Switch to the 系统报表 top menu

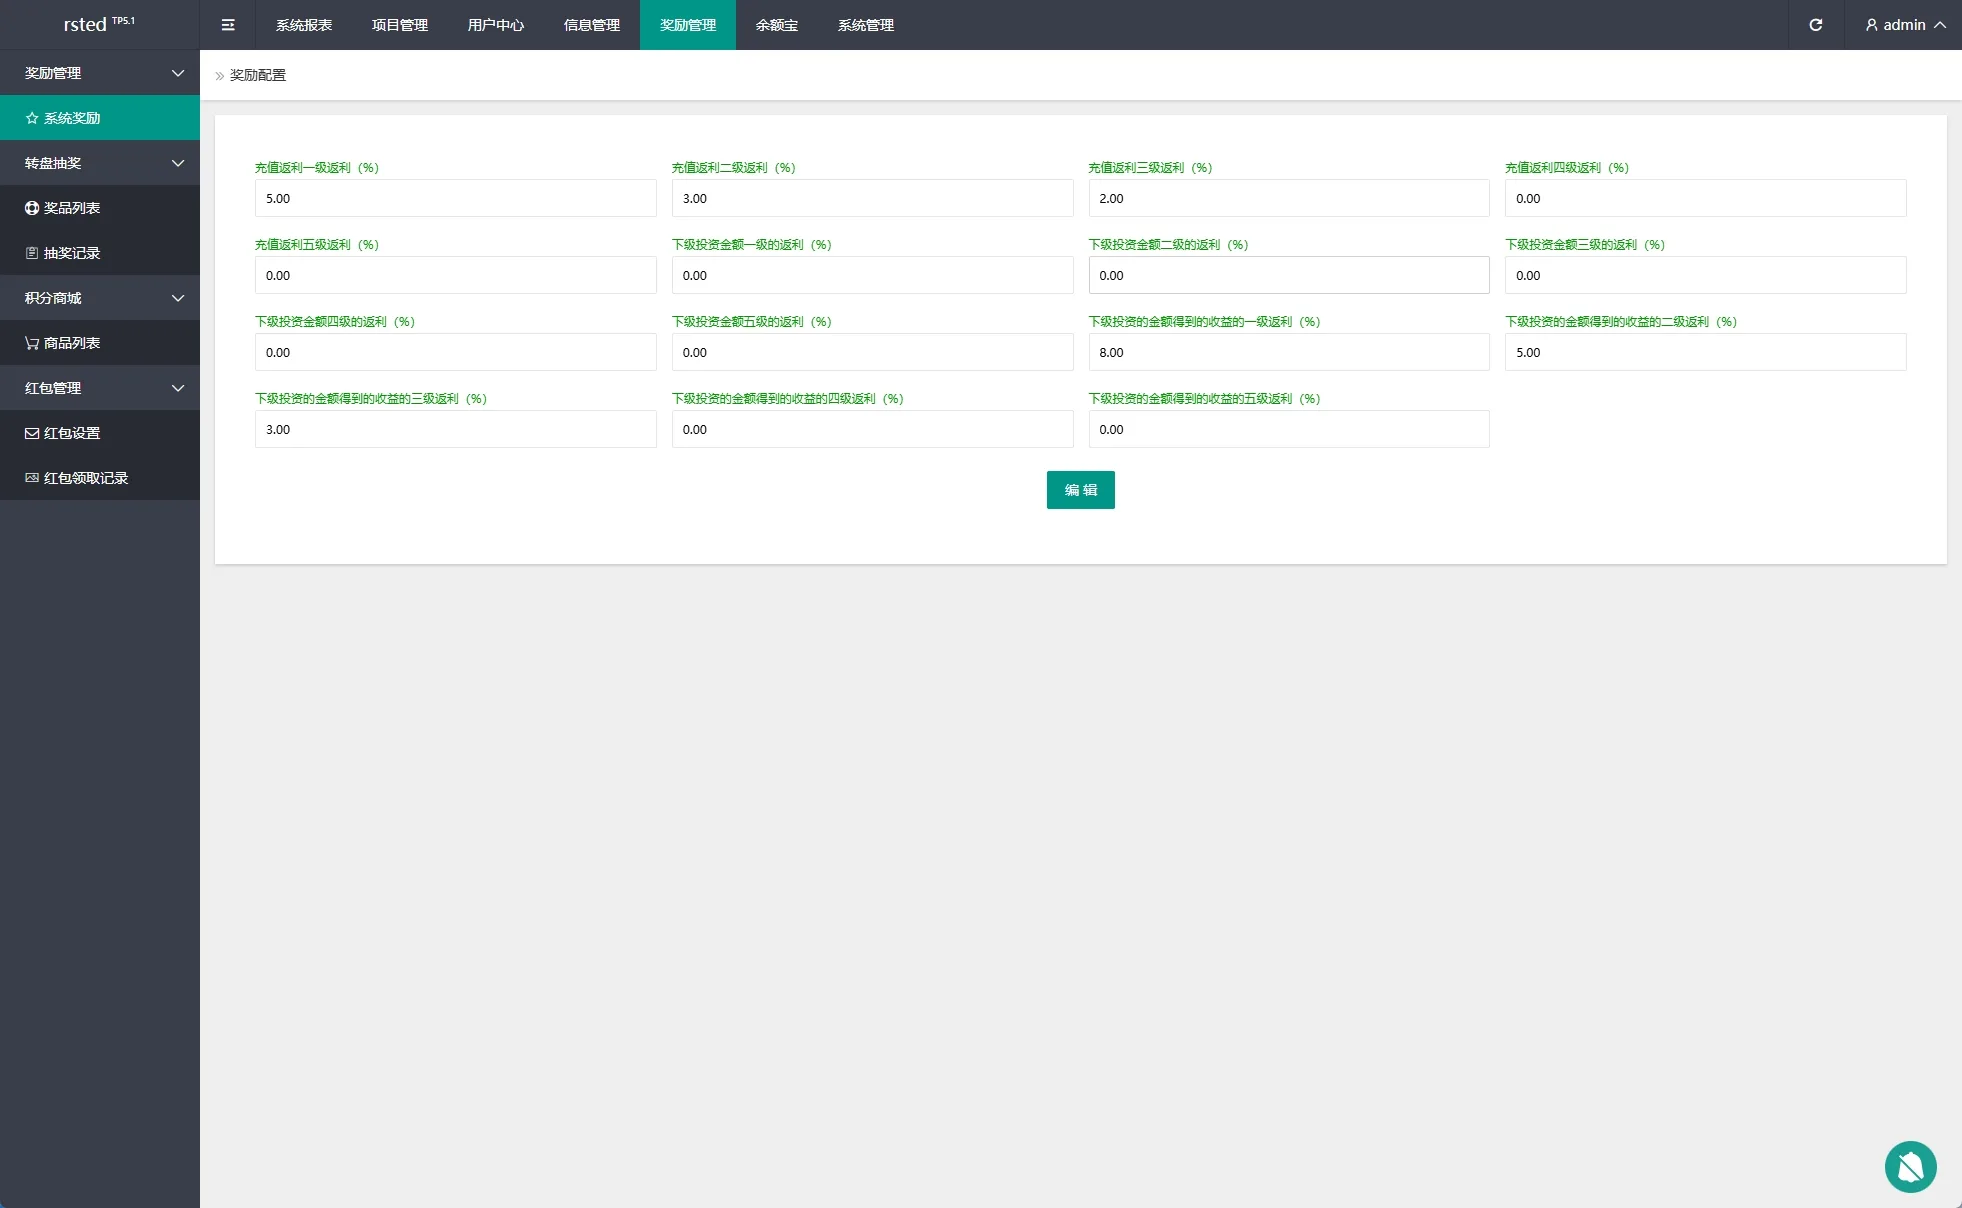click(x=304, y=25)
